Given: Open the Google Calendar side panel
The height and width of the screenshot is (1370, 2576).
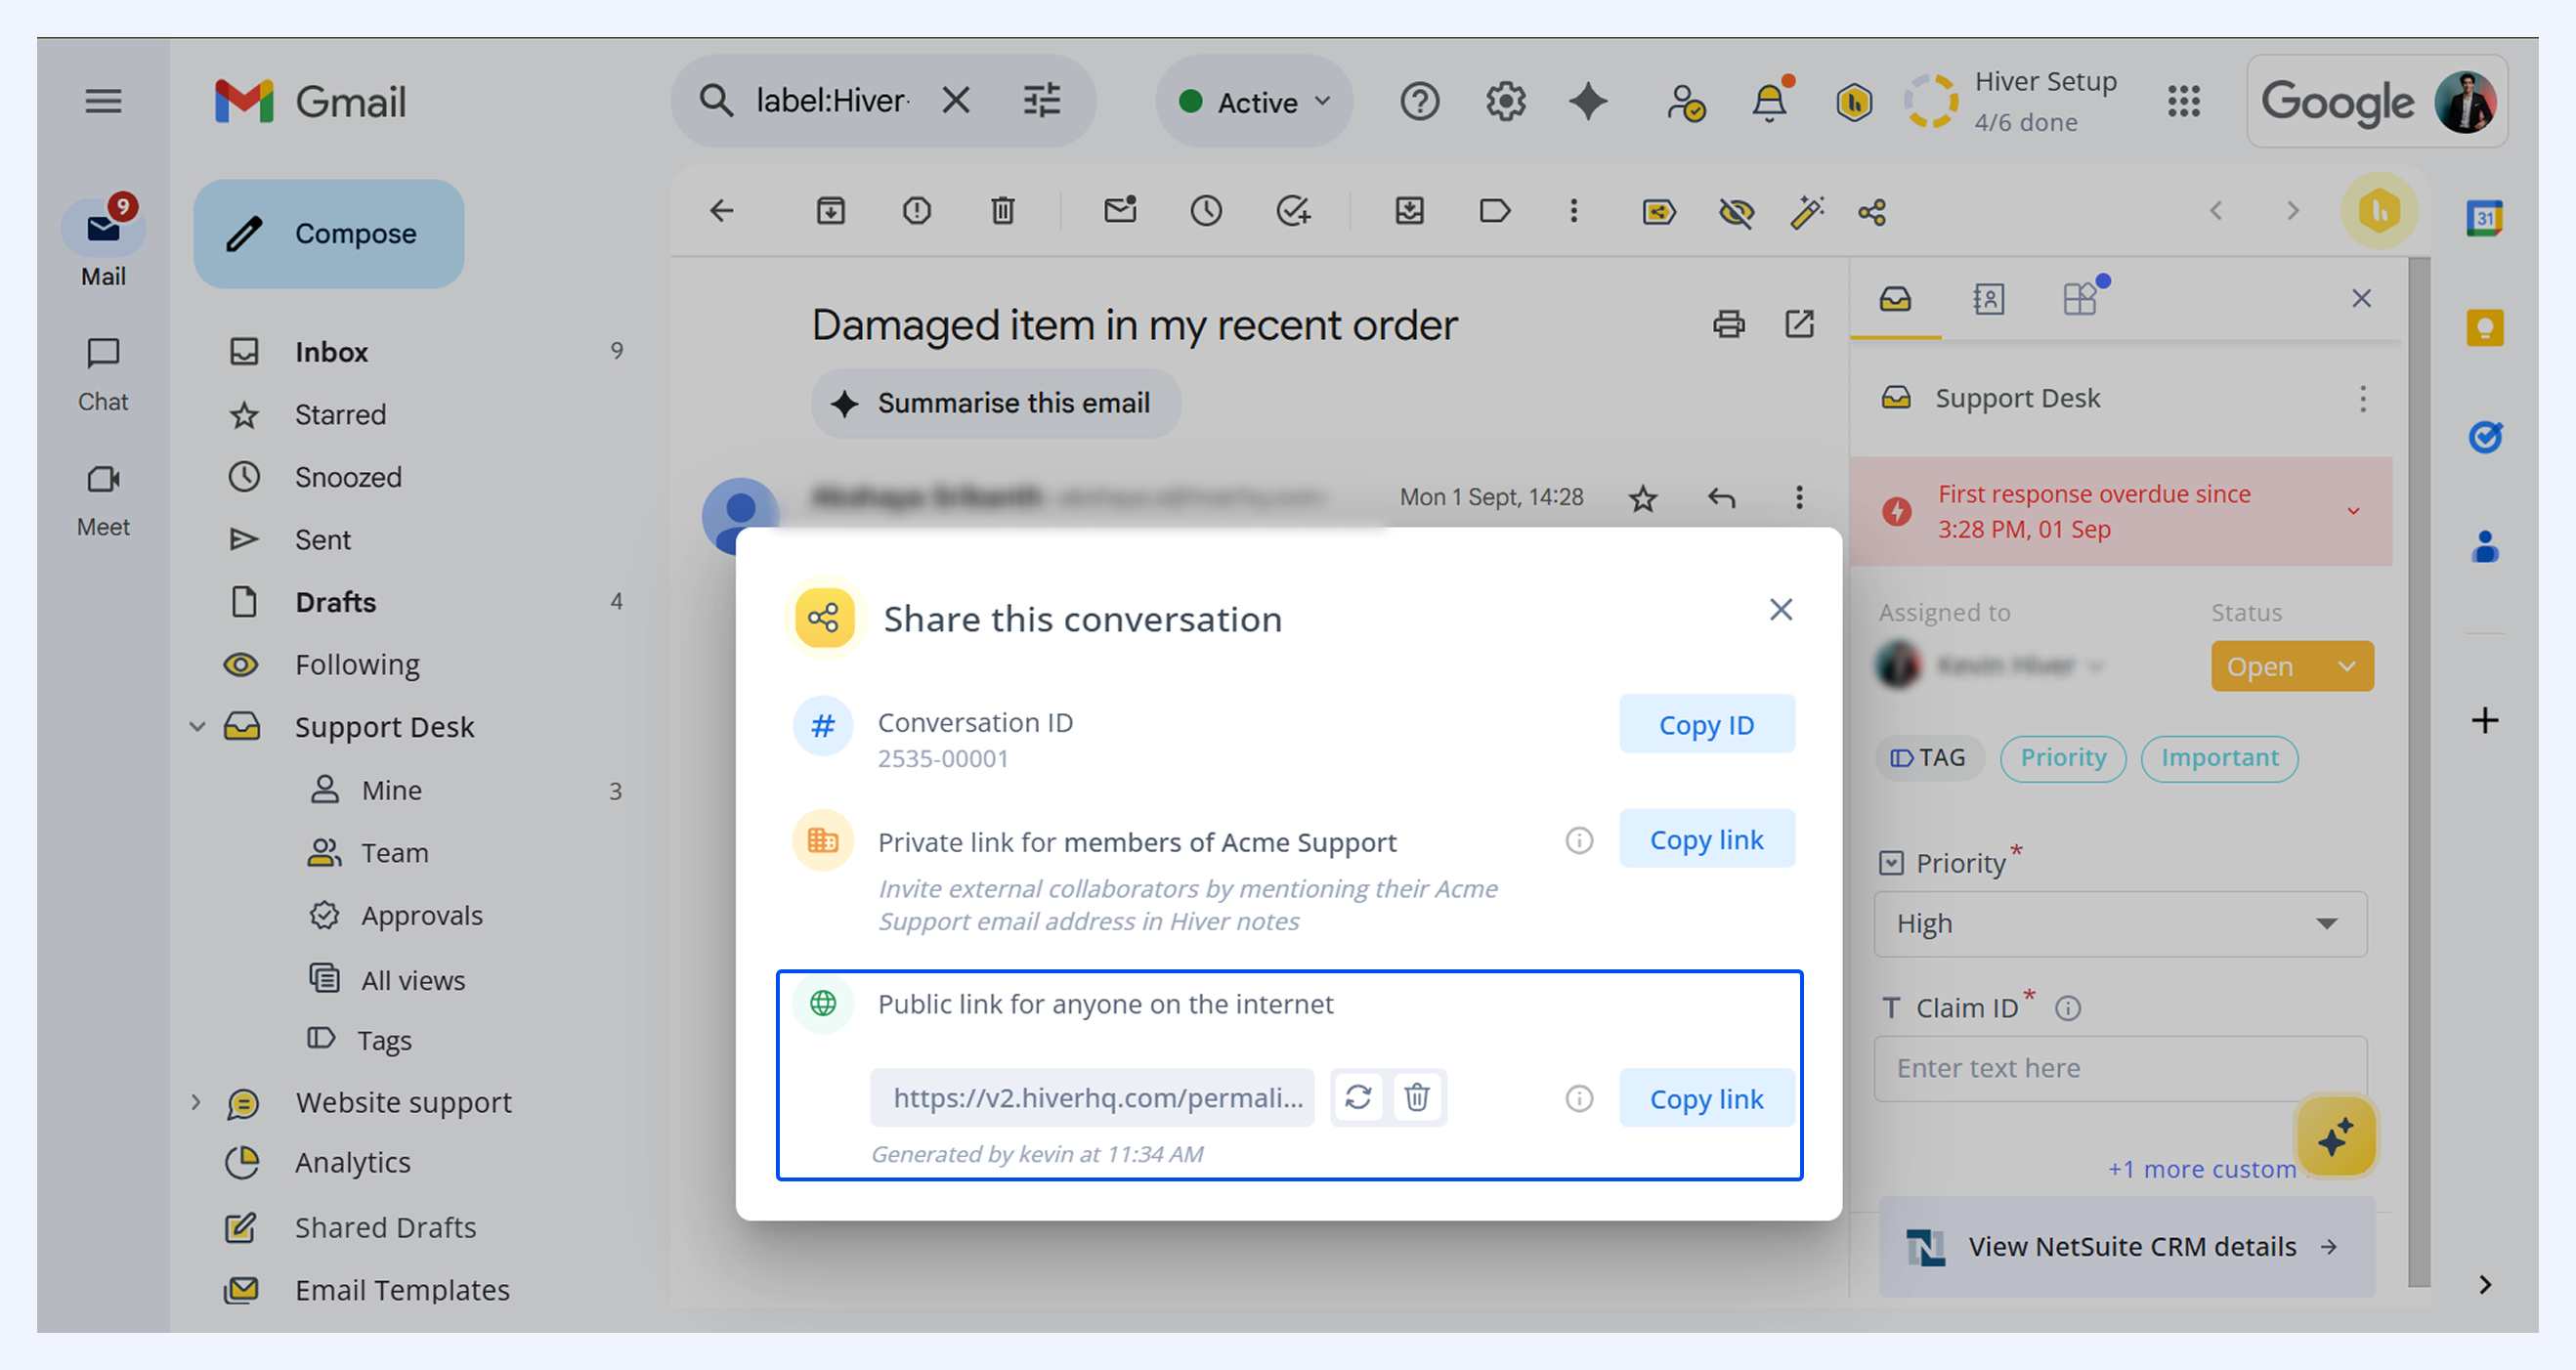Looking at the screenshot, I should (2485, 218).
